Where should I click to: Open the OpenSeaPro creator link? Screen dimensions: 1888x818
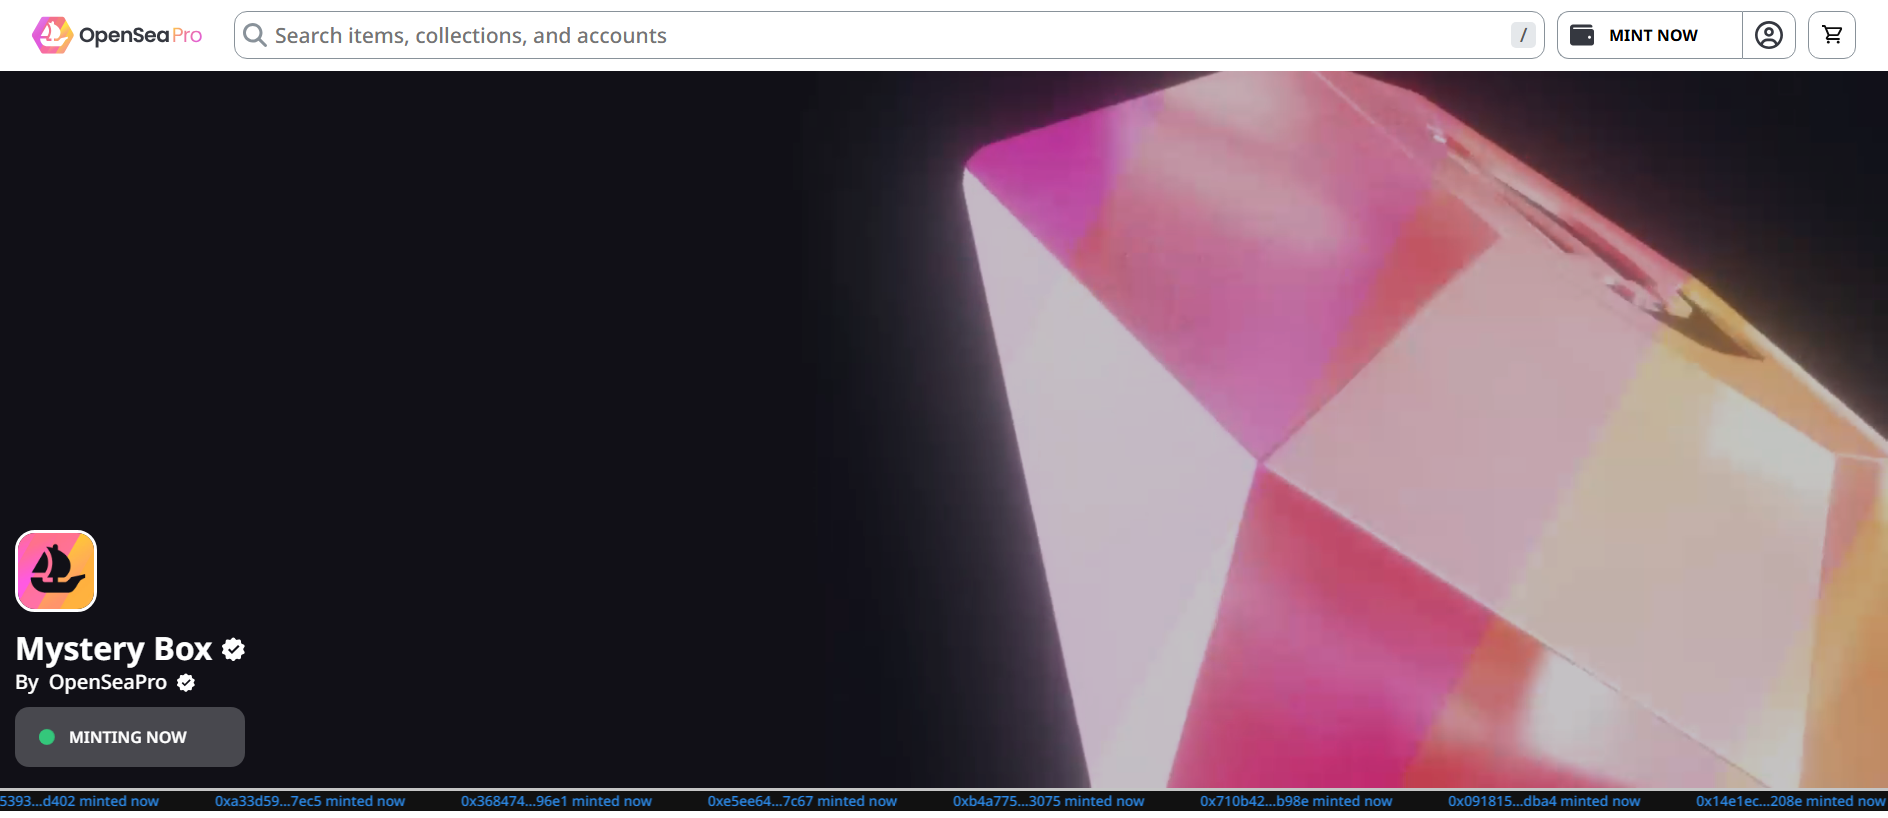[108, 682]
